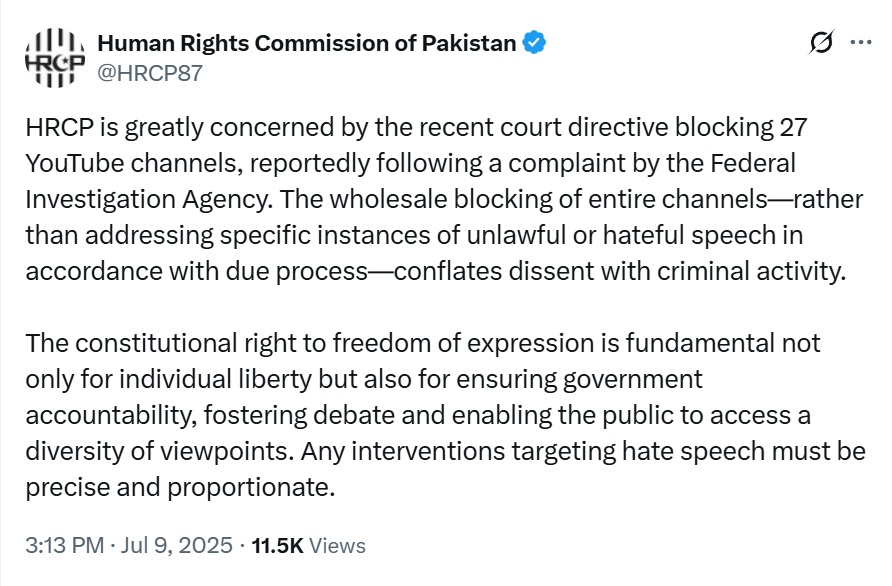Image resolution: width=892 pixels, height=586 pixels.
Task: Open the three-dot more options menu
Action: pos(861,42)
